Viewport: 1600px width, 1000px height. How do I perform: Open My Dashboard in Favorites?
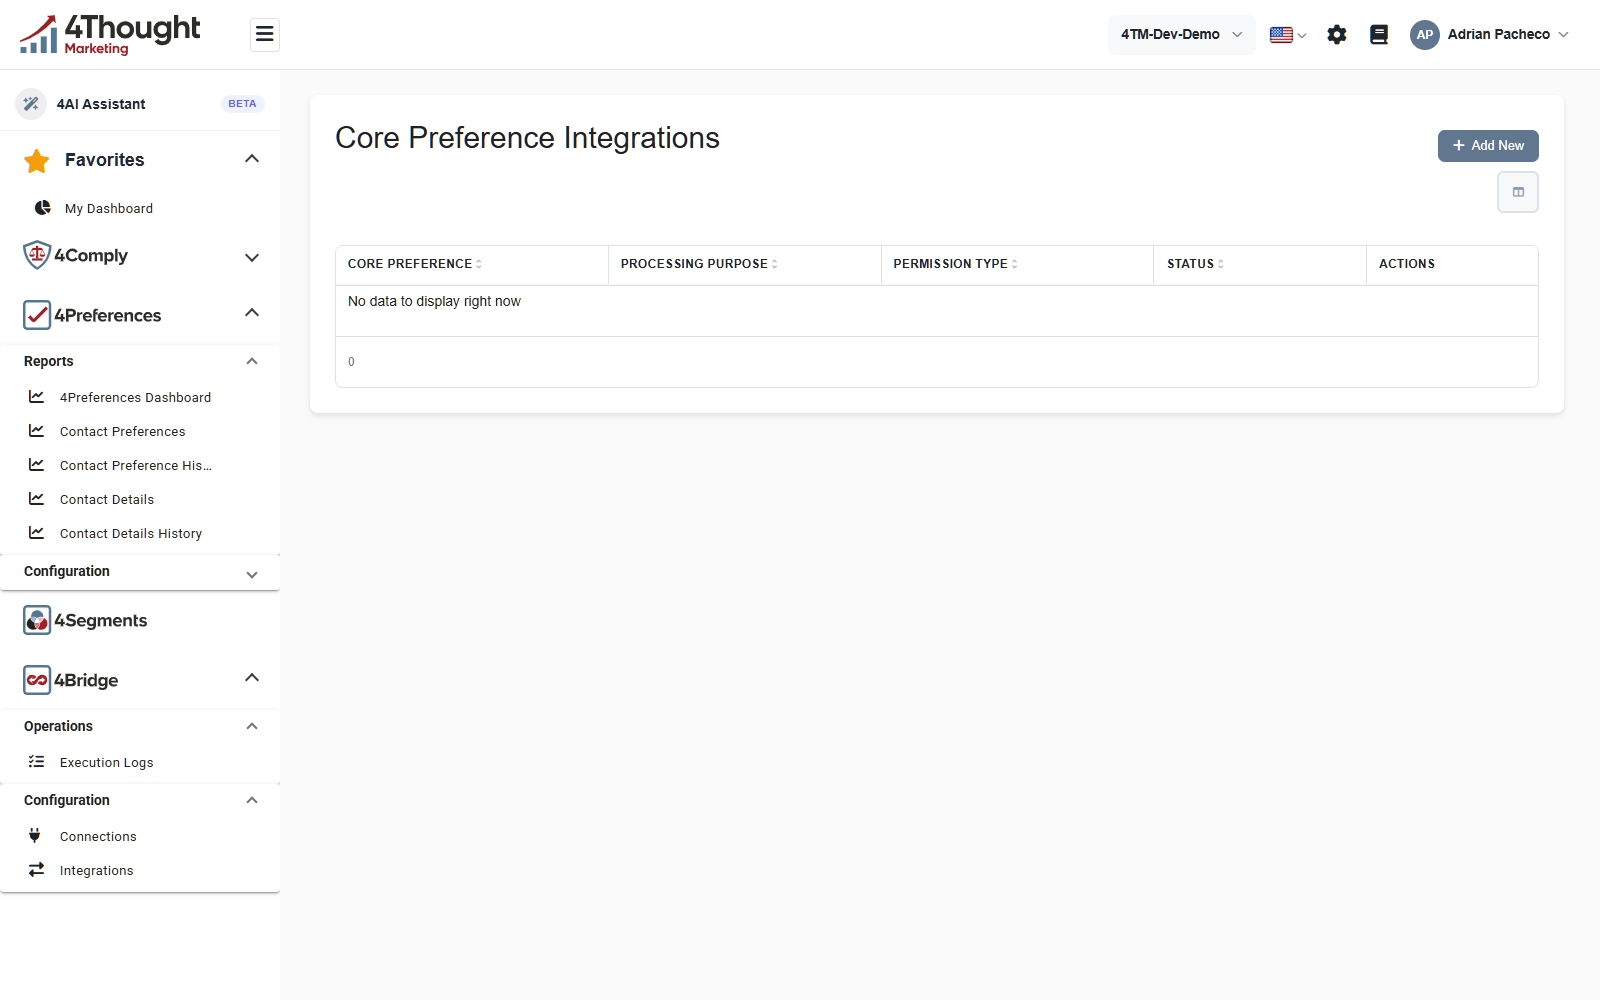[x=109, y=208]
